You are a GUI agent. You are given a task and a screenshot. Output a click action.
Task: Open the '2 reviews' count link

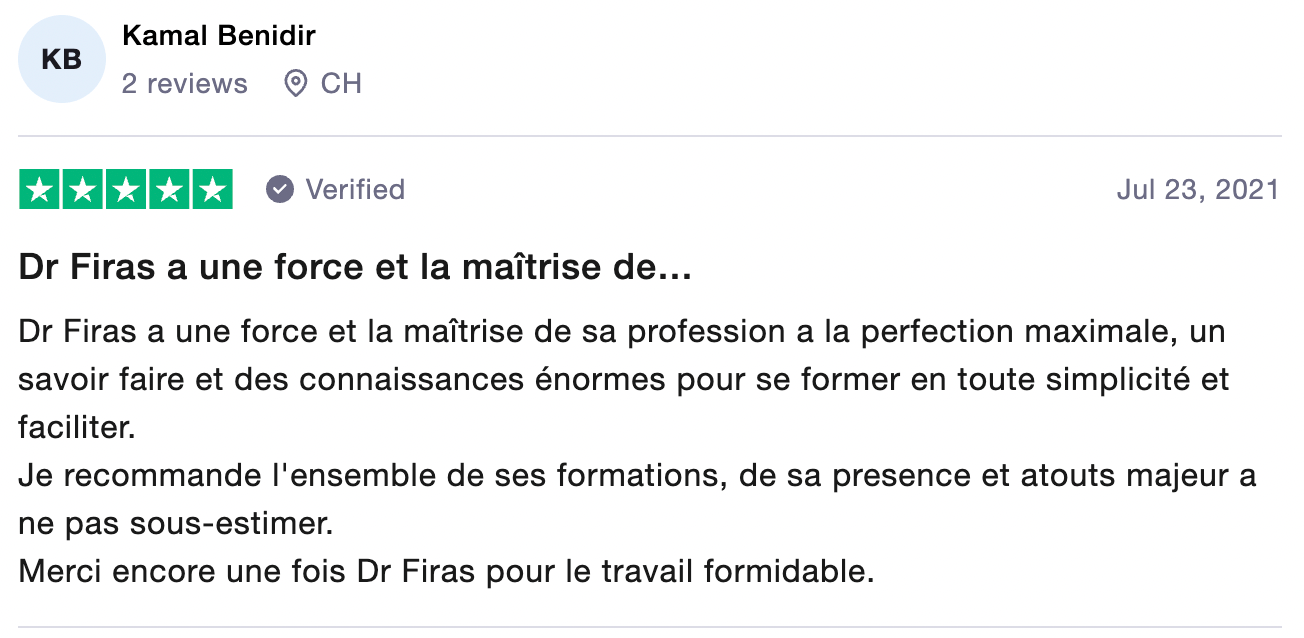coord(184,83)
